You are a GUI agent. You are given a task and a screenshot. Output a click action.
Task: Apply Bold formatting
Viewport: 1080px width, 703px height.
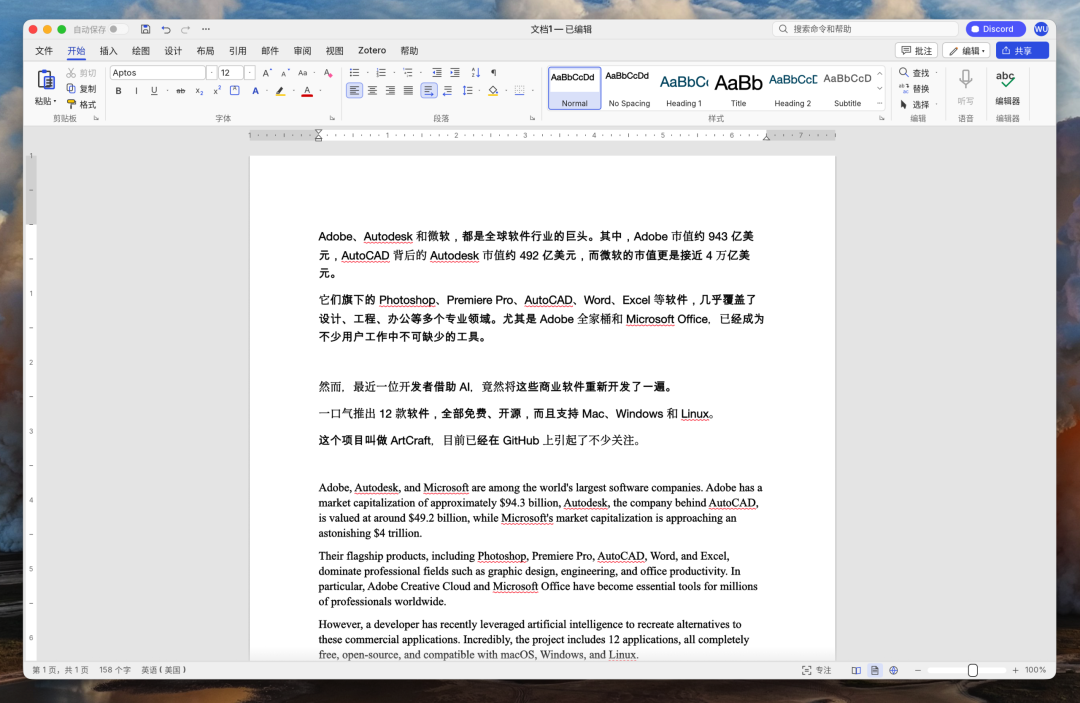pos(118,91)
